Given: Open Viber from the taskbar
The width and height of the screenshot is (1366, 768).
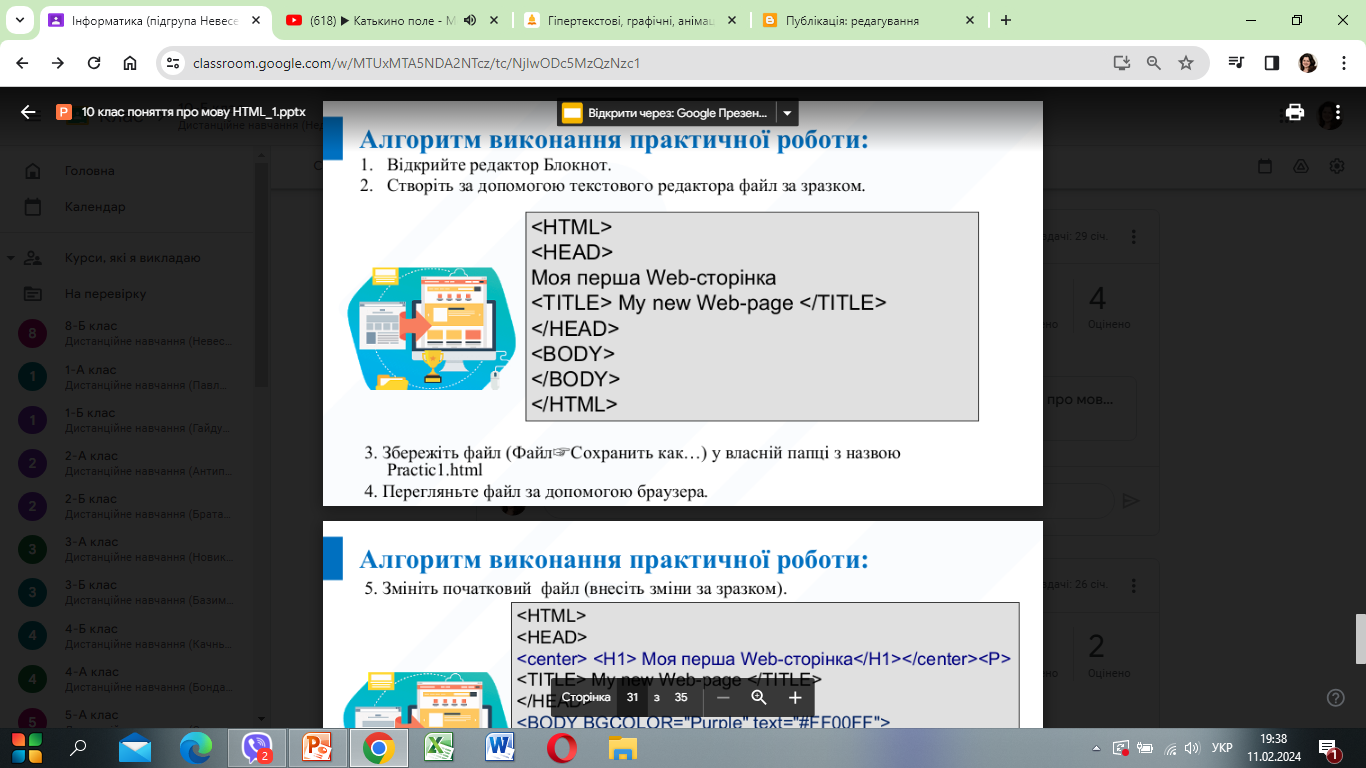Looking at the screenshot, I should [x=257, y=748].
